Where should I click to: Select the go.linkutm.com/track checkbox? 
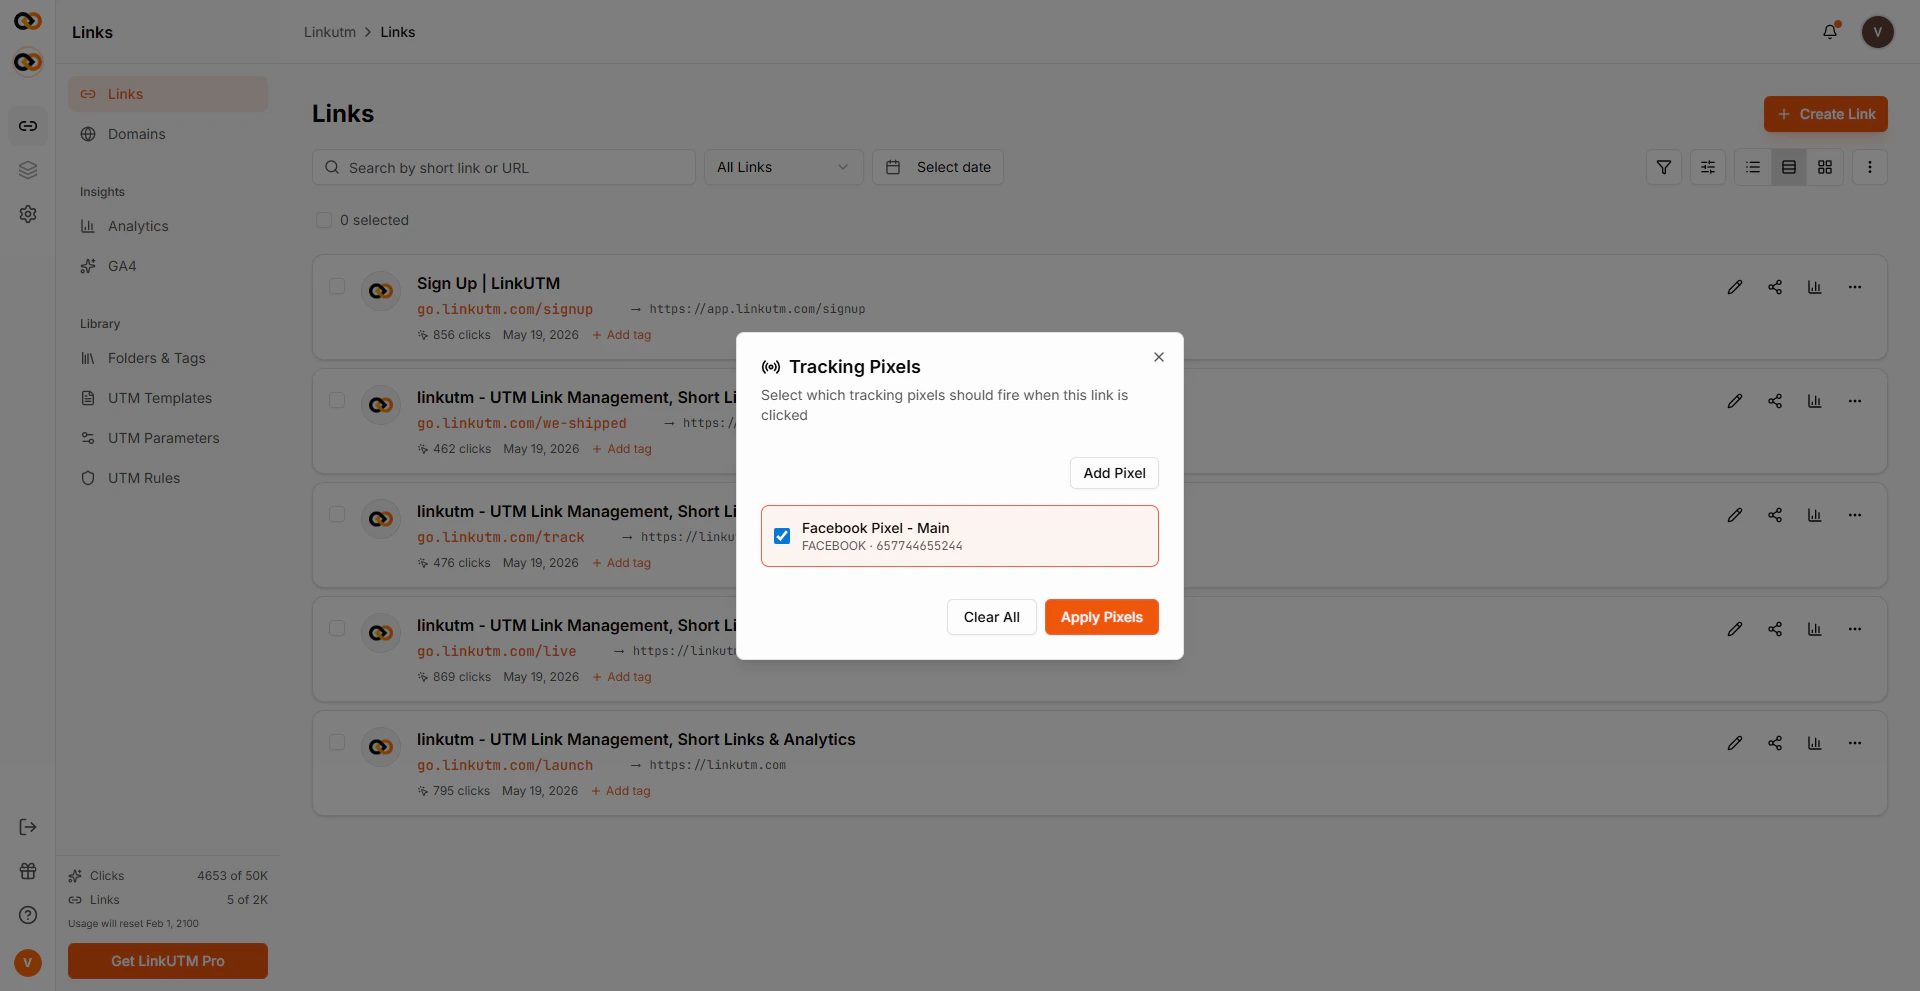tap(337, 514)
